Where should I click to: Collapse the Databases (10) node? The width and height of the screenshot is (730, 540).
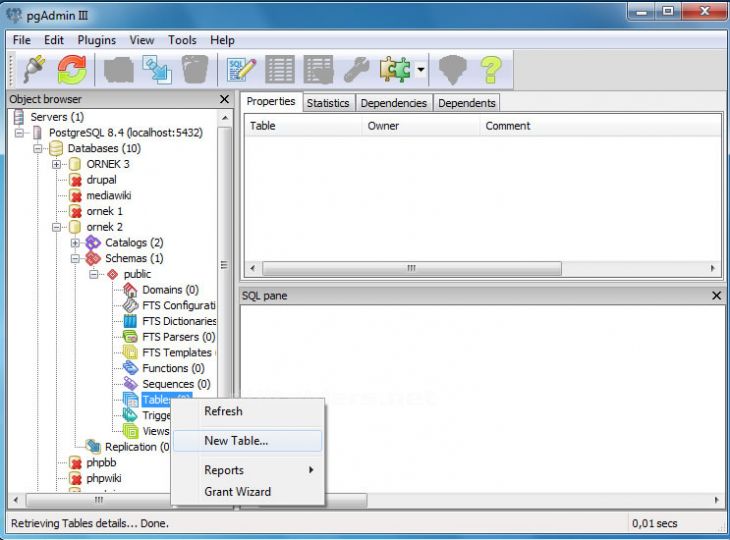point(38,149)
